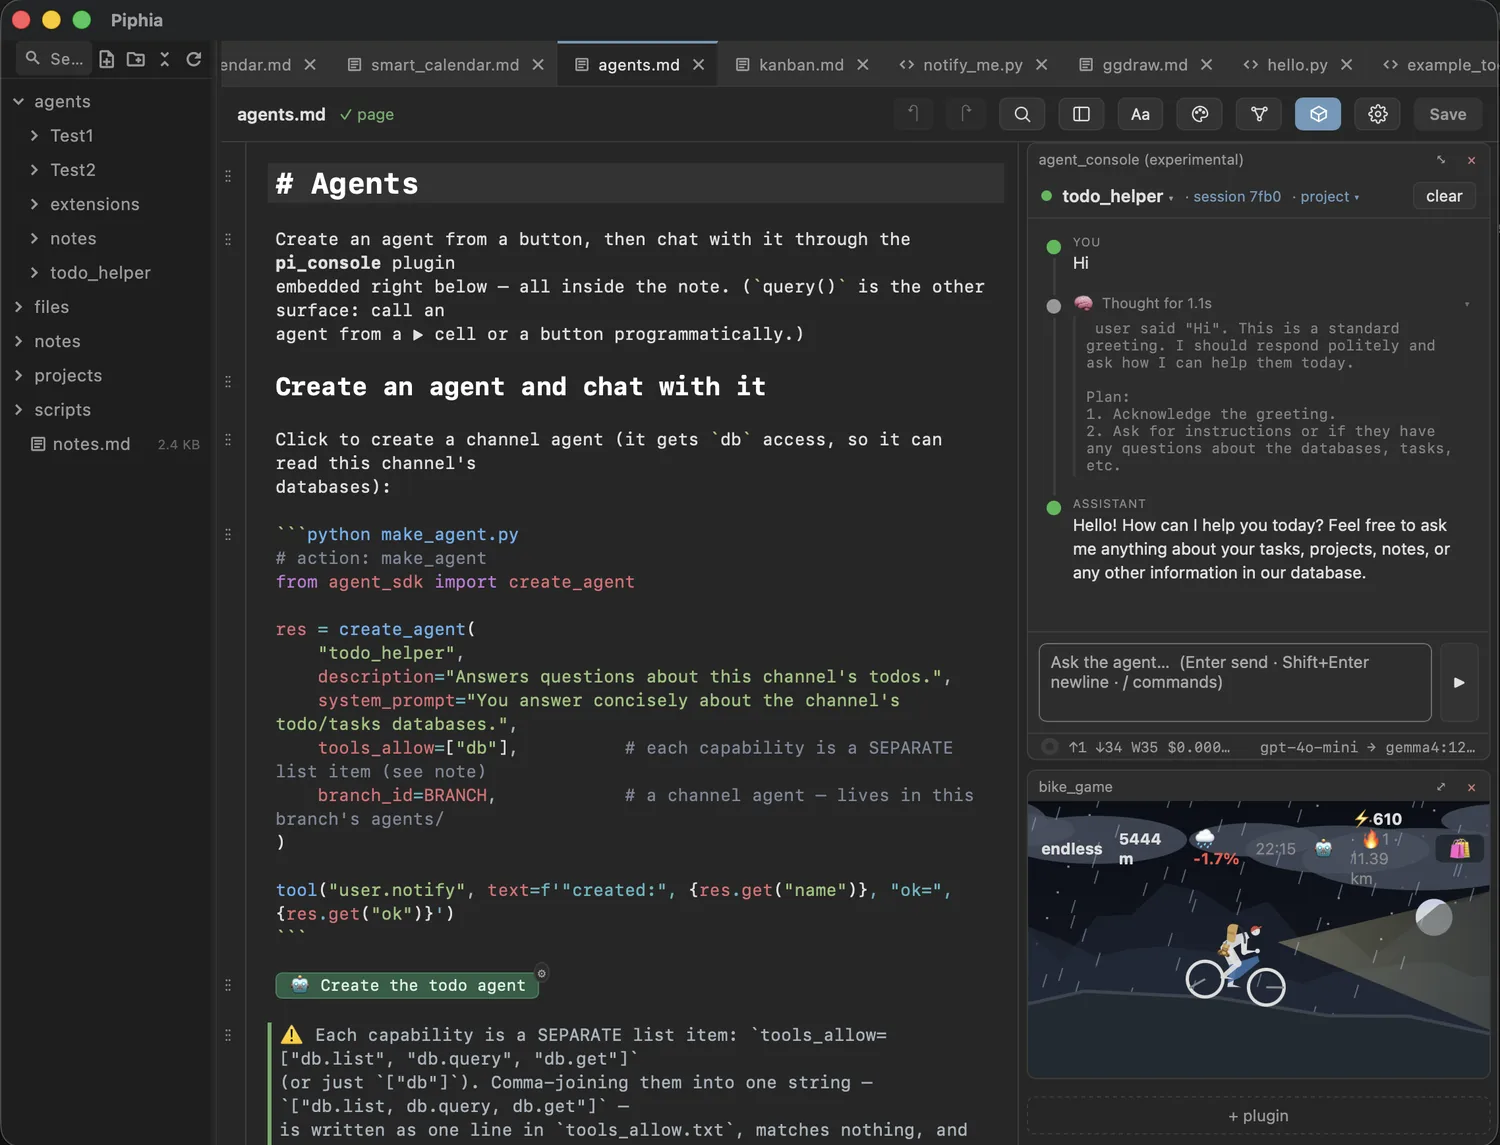Expand the bike_game panel

click(1441, 787)
